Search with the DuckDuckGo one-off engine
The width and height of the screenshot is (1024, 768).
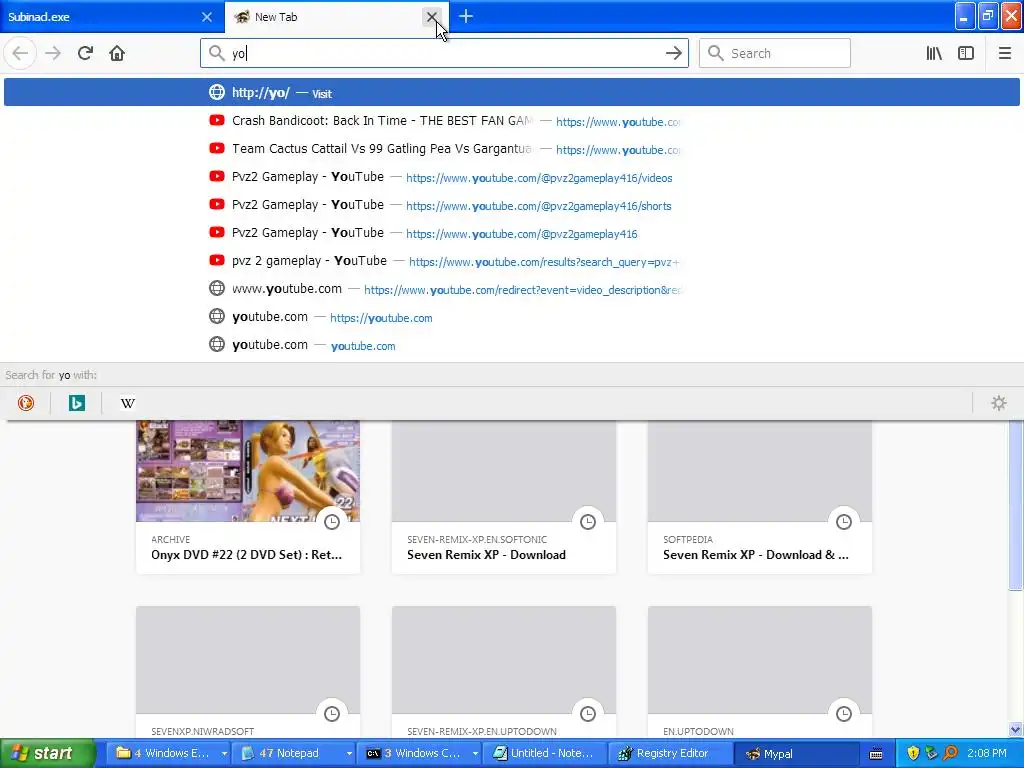[x=26, y=403]
